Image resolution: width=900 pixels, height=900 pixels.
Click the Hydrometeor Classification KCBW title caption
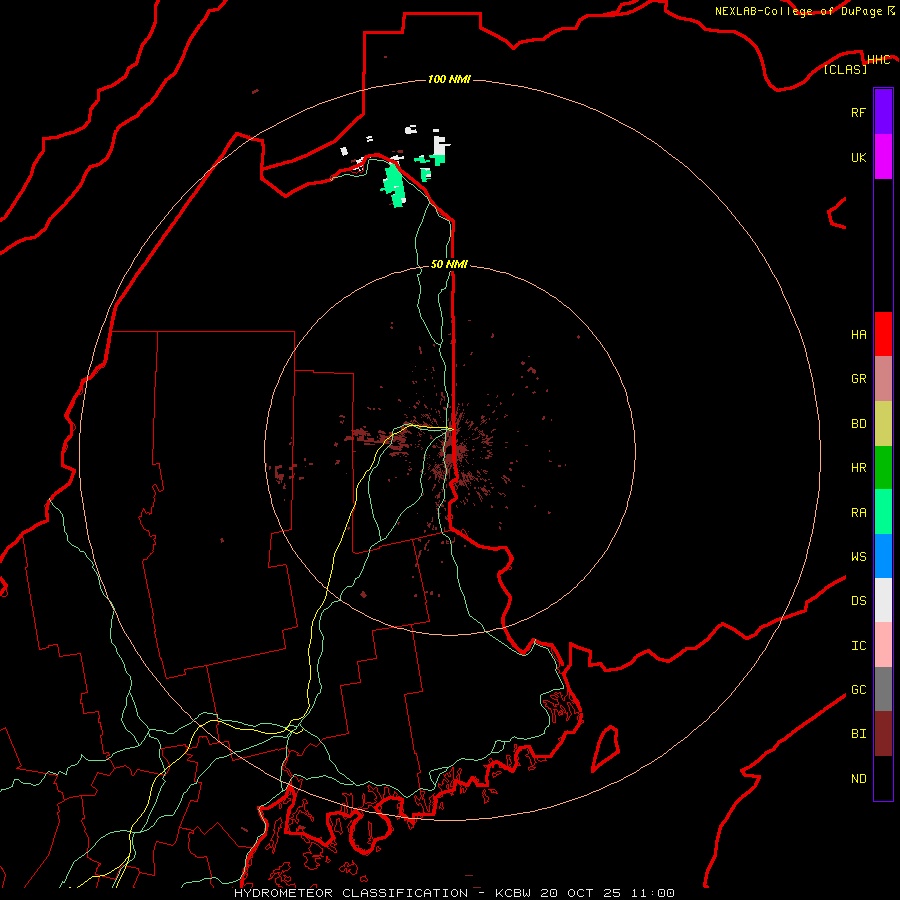tap(454, 893)
